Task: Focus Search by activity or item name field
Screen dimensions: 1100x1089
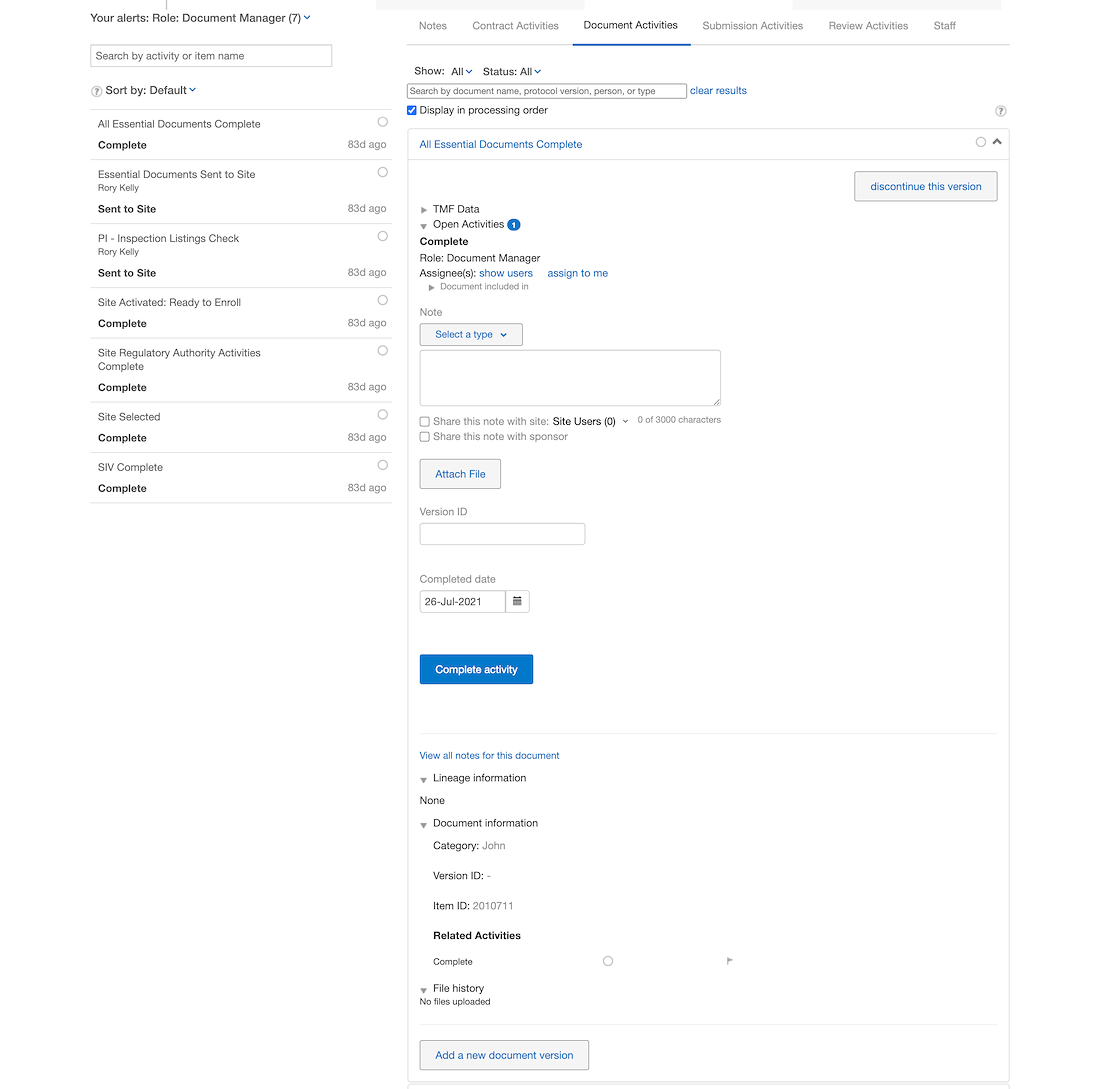Action: point(211,56)
